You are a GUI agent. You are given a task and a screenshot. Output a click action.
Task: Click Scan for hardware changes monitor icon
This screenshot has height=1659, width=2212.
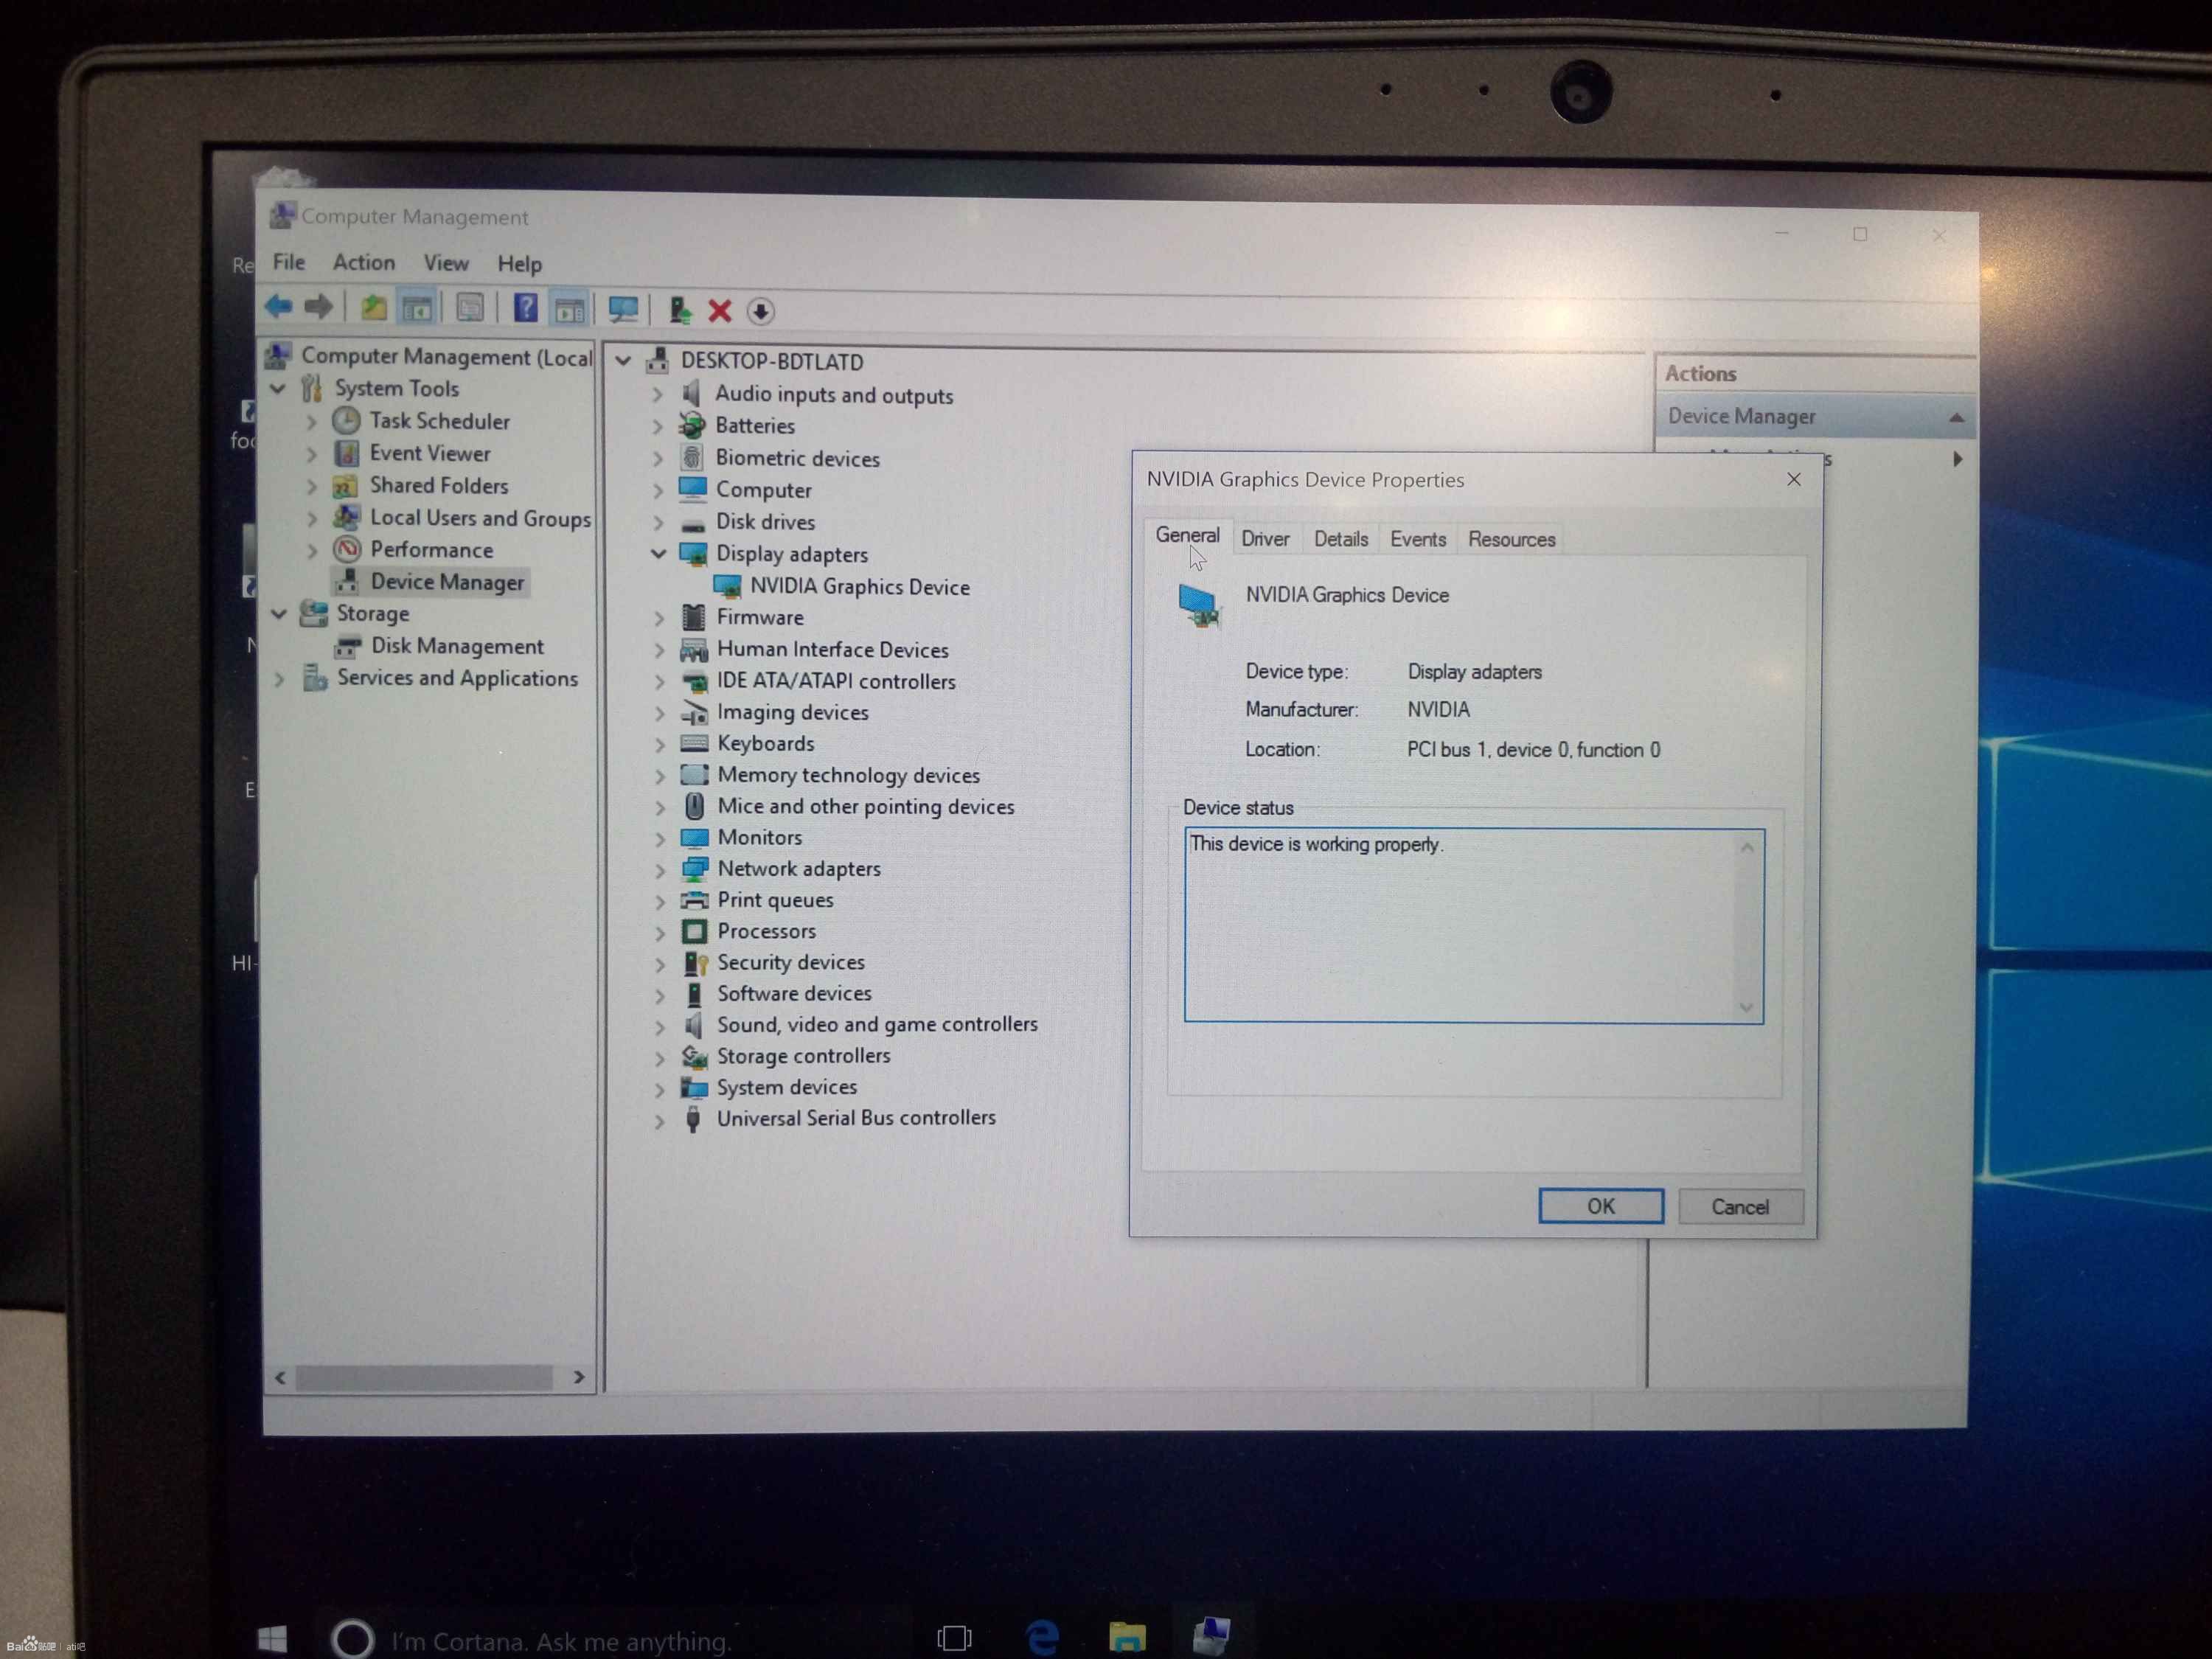[x=623, y=309]
